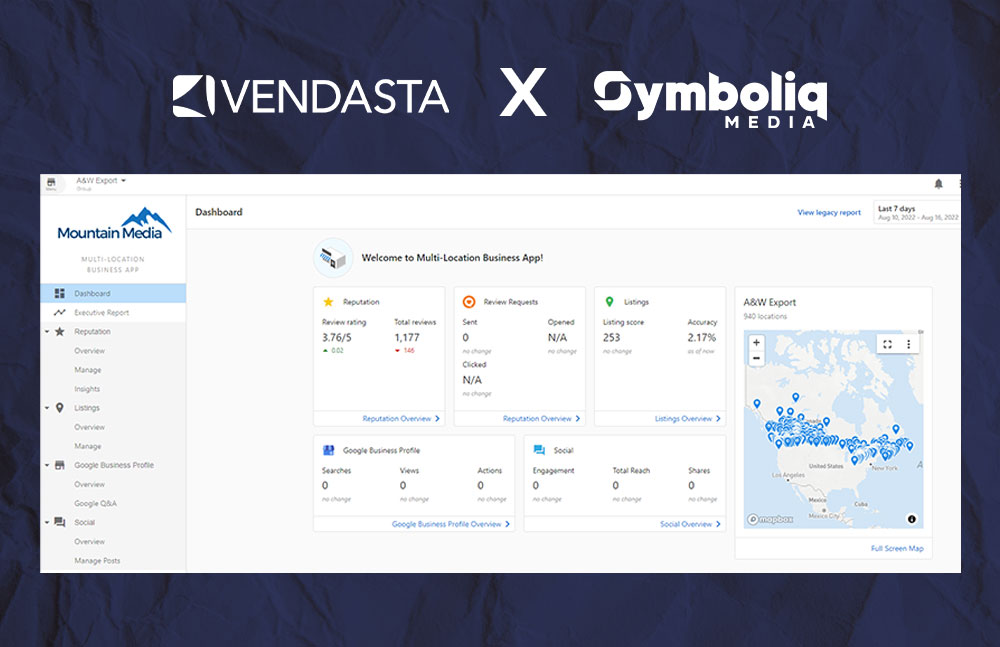Viewport: 1000px width, 647px height.
Task: Click the map info icon
Action: 911,519
